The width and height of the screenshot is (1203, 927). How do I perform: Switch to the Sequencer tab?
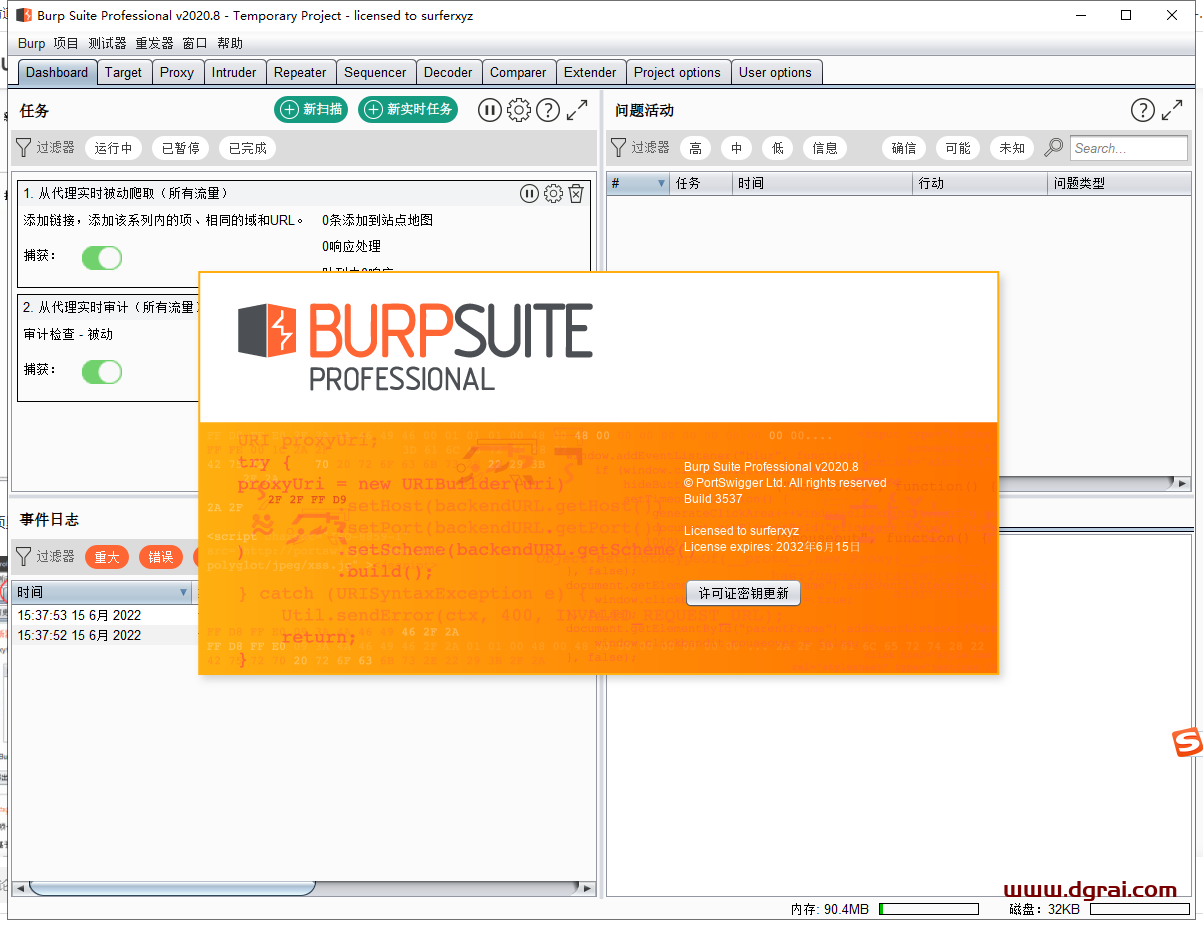click(x=375, y=72)
